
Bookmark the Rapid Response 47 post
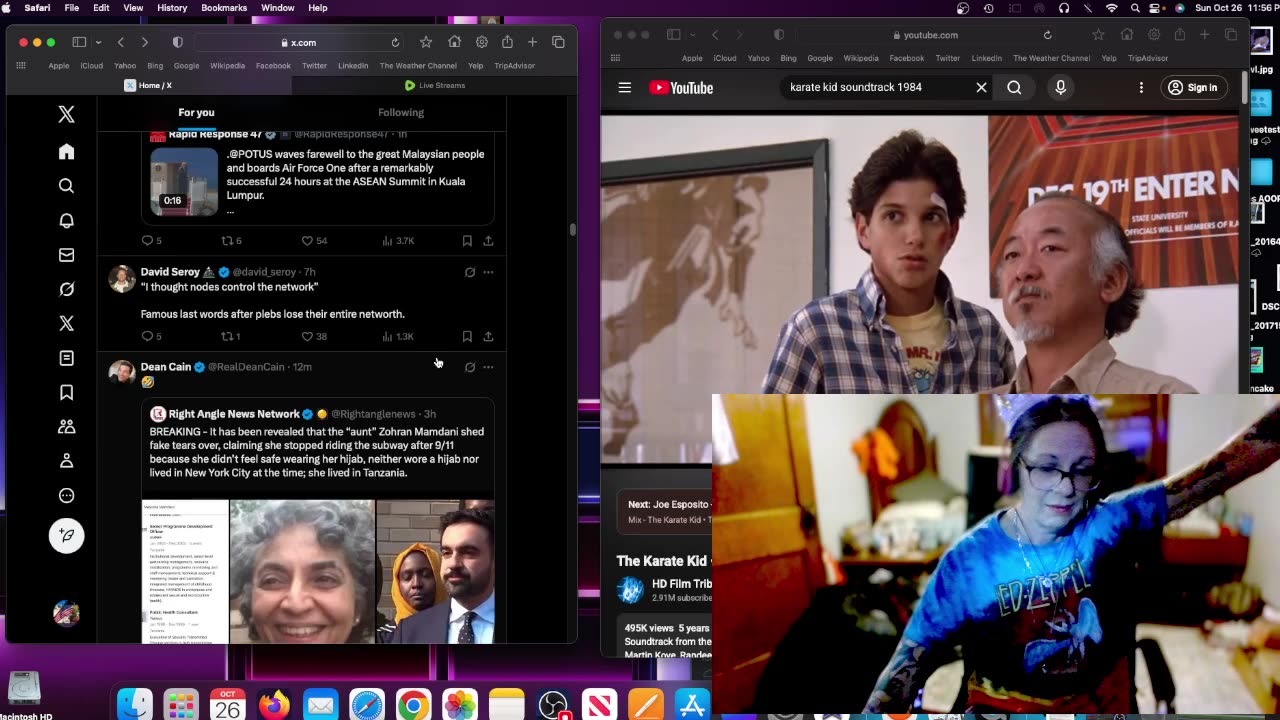pyautogui.click(x=467, y=241)
